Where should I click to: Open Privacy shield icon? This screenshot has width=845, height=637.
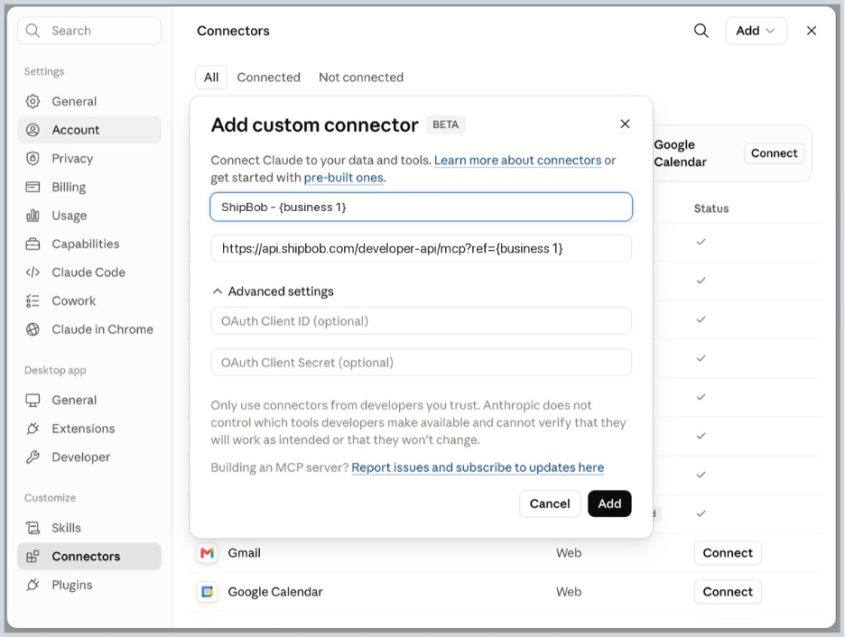[33, 158]
